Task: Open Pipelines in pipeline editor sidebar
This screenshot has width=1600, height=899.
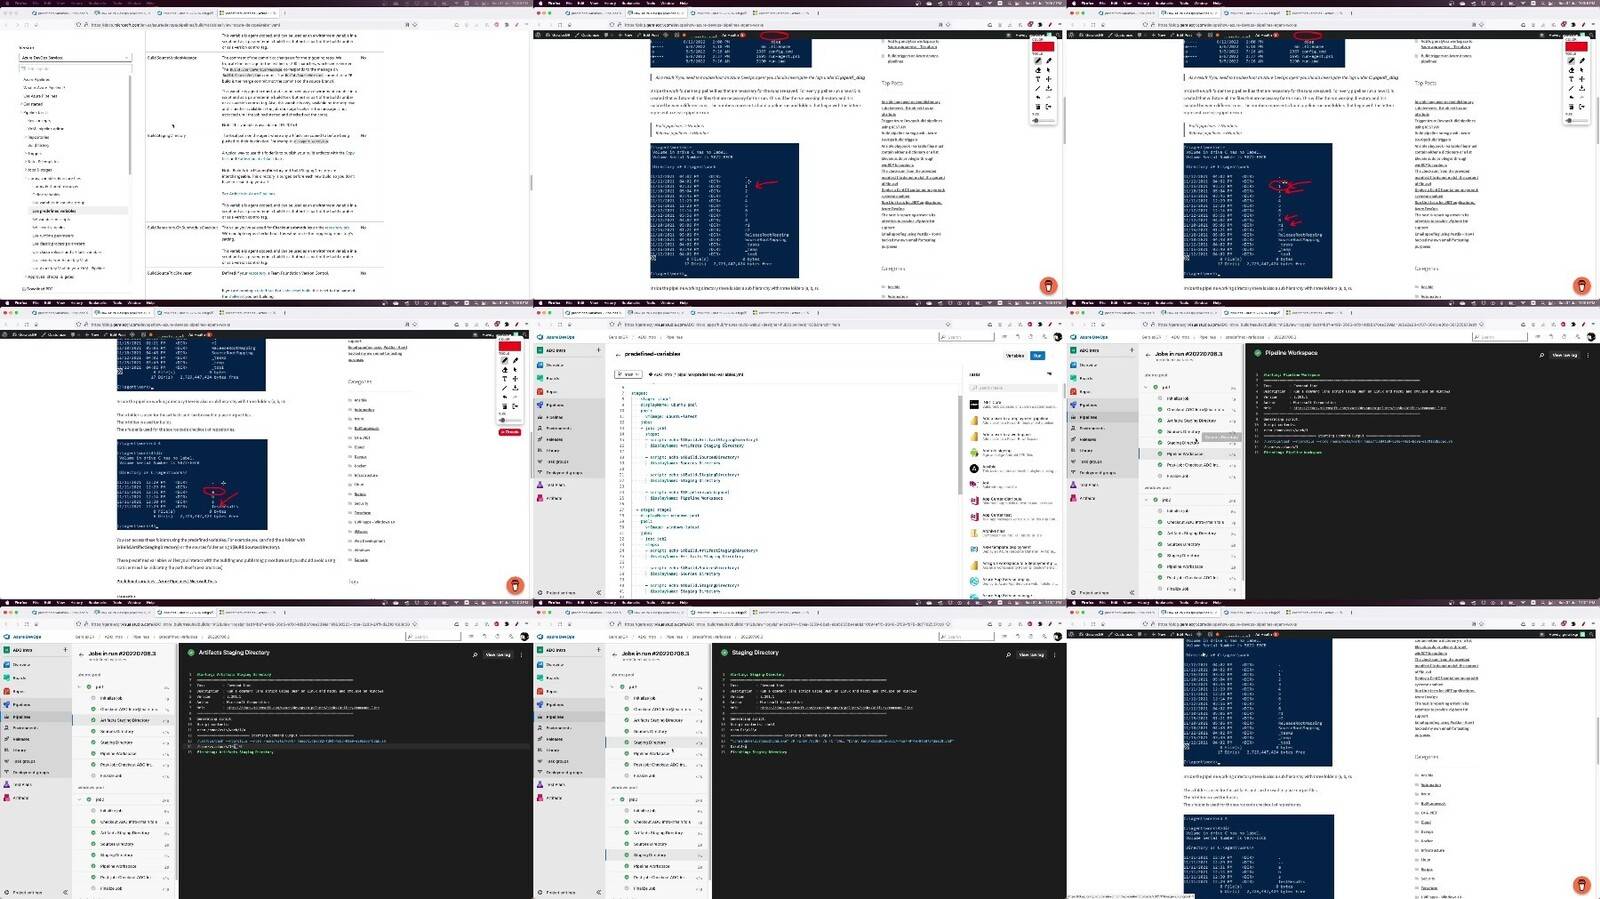Action: coord(553,405)
